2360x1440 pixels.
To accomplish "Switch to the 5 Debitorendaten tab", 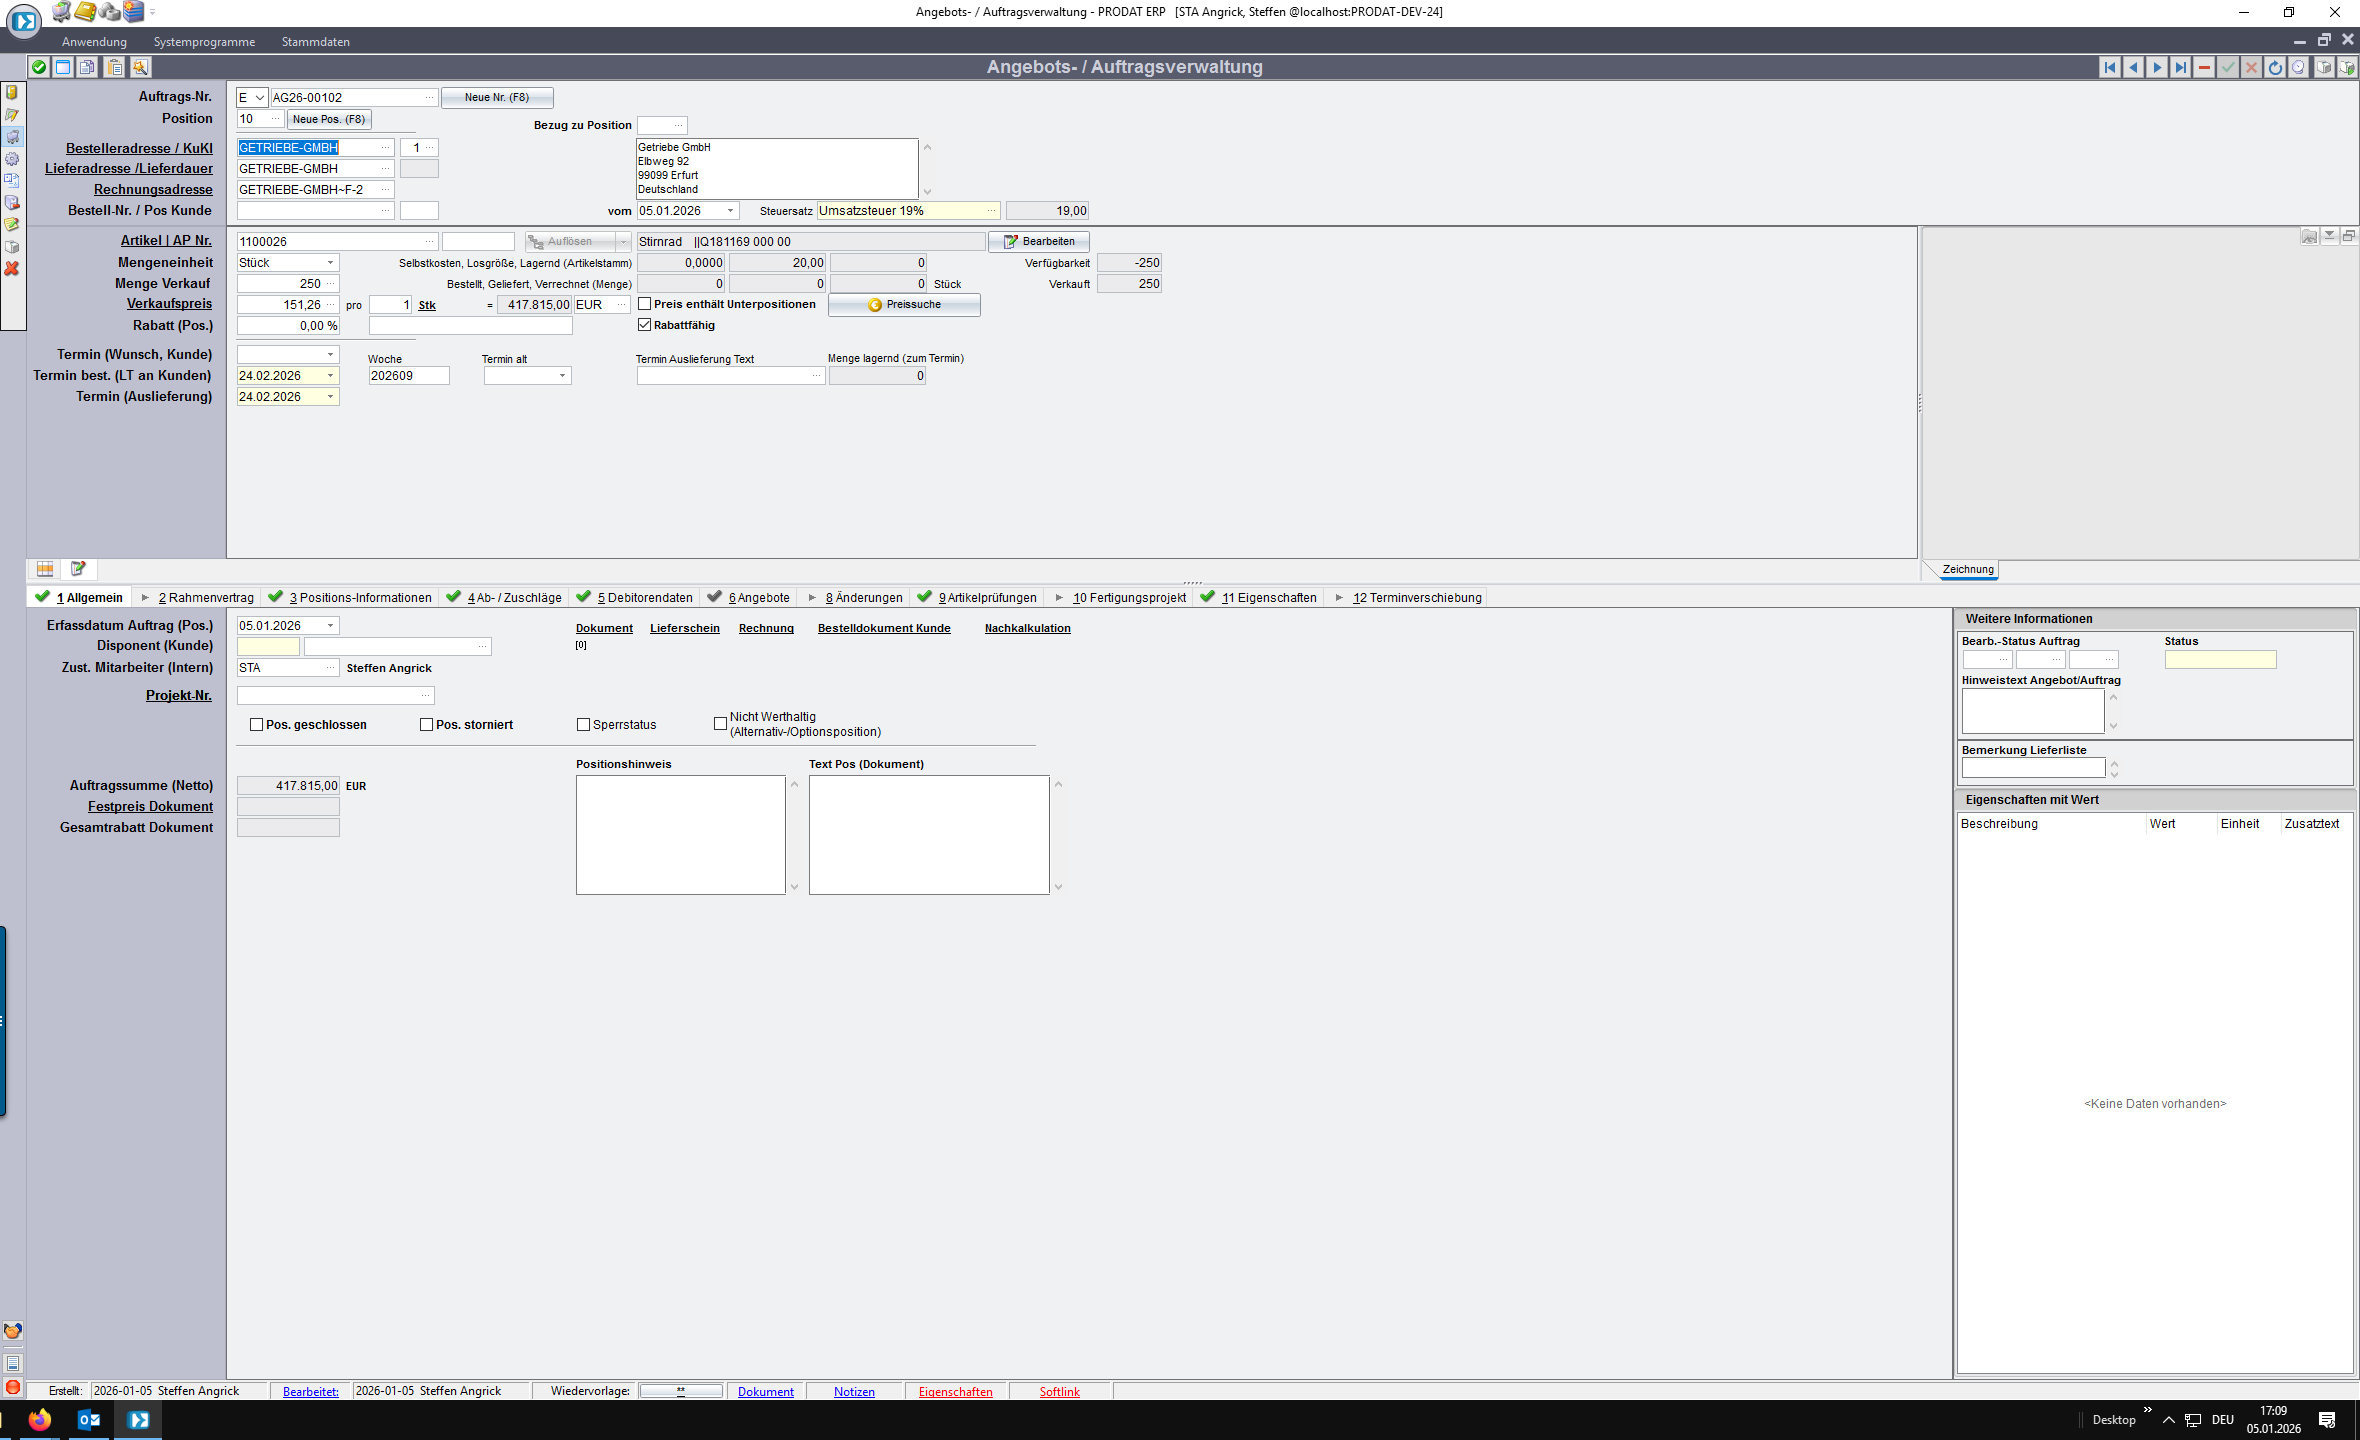I will click(643, 598).
